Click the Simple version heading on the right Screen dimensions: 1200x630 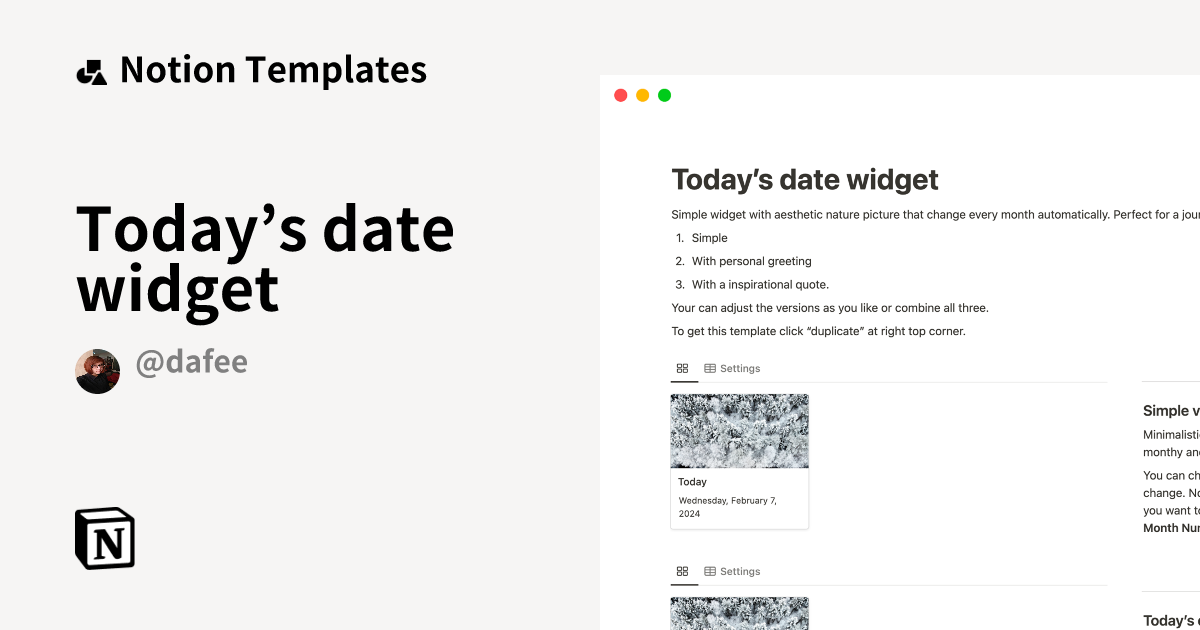pyautogui.click(x=1168, y=410)
